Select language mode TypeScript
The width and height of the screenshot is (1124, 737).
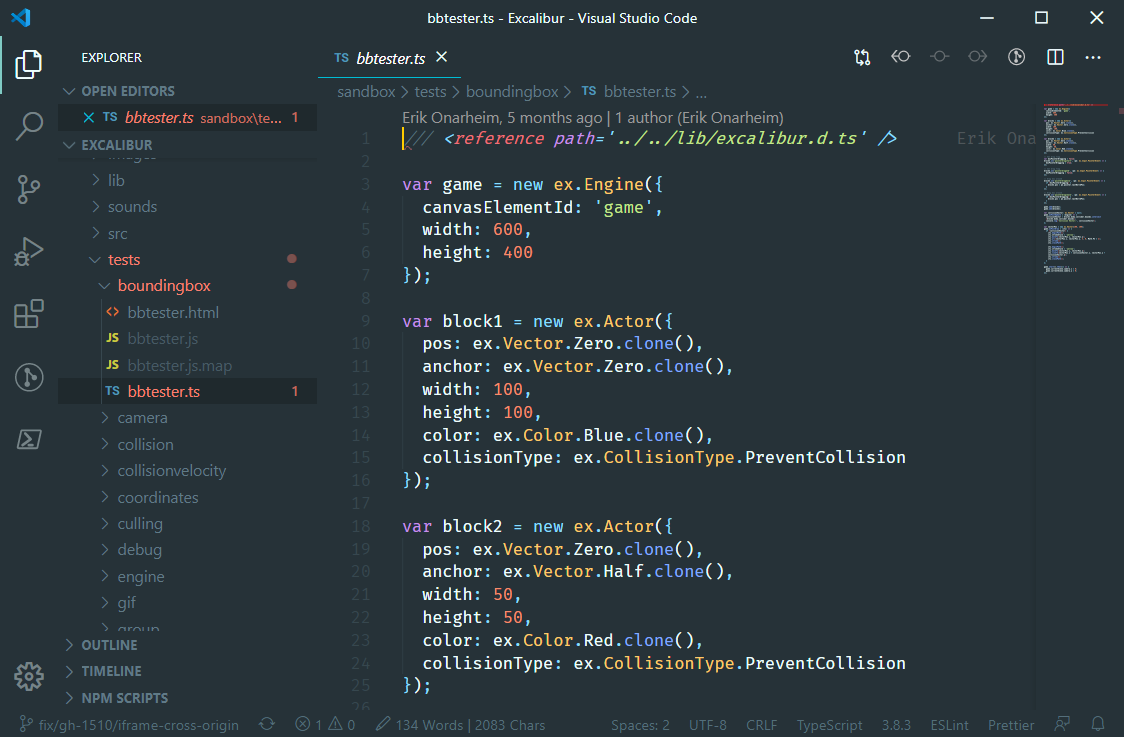click(829, 725)
